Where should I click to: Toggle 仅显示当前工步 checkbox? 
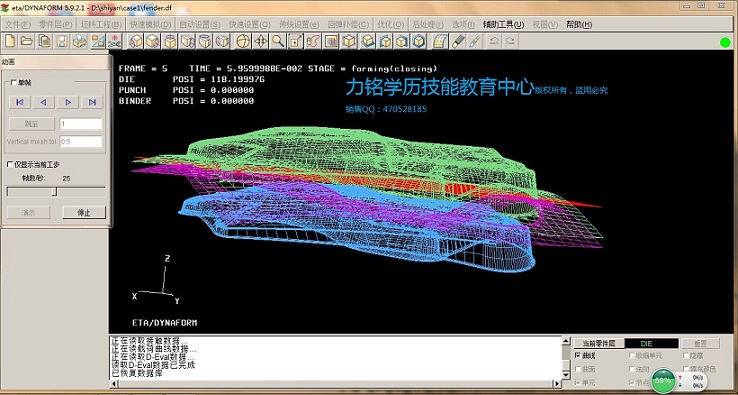point(9,164)
